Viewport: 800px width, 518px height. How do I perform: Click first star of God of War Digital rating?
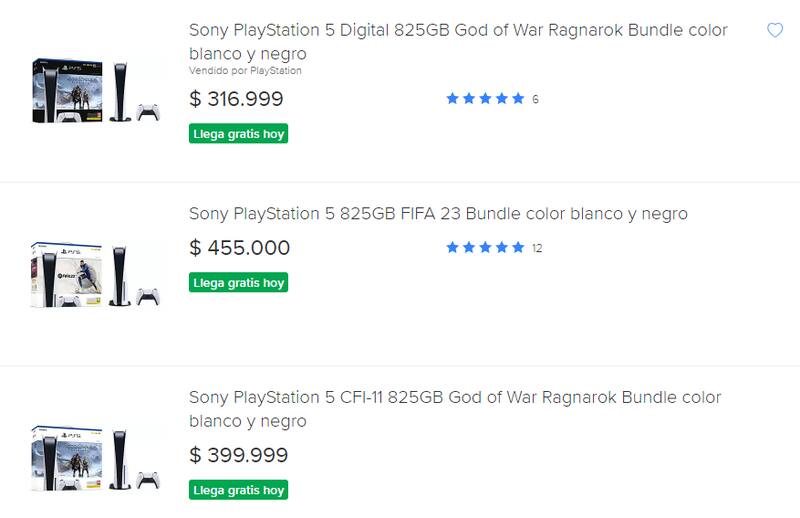pyautogui.click(x=452, y=98)
